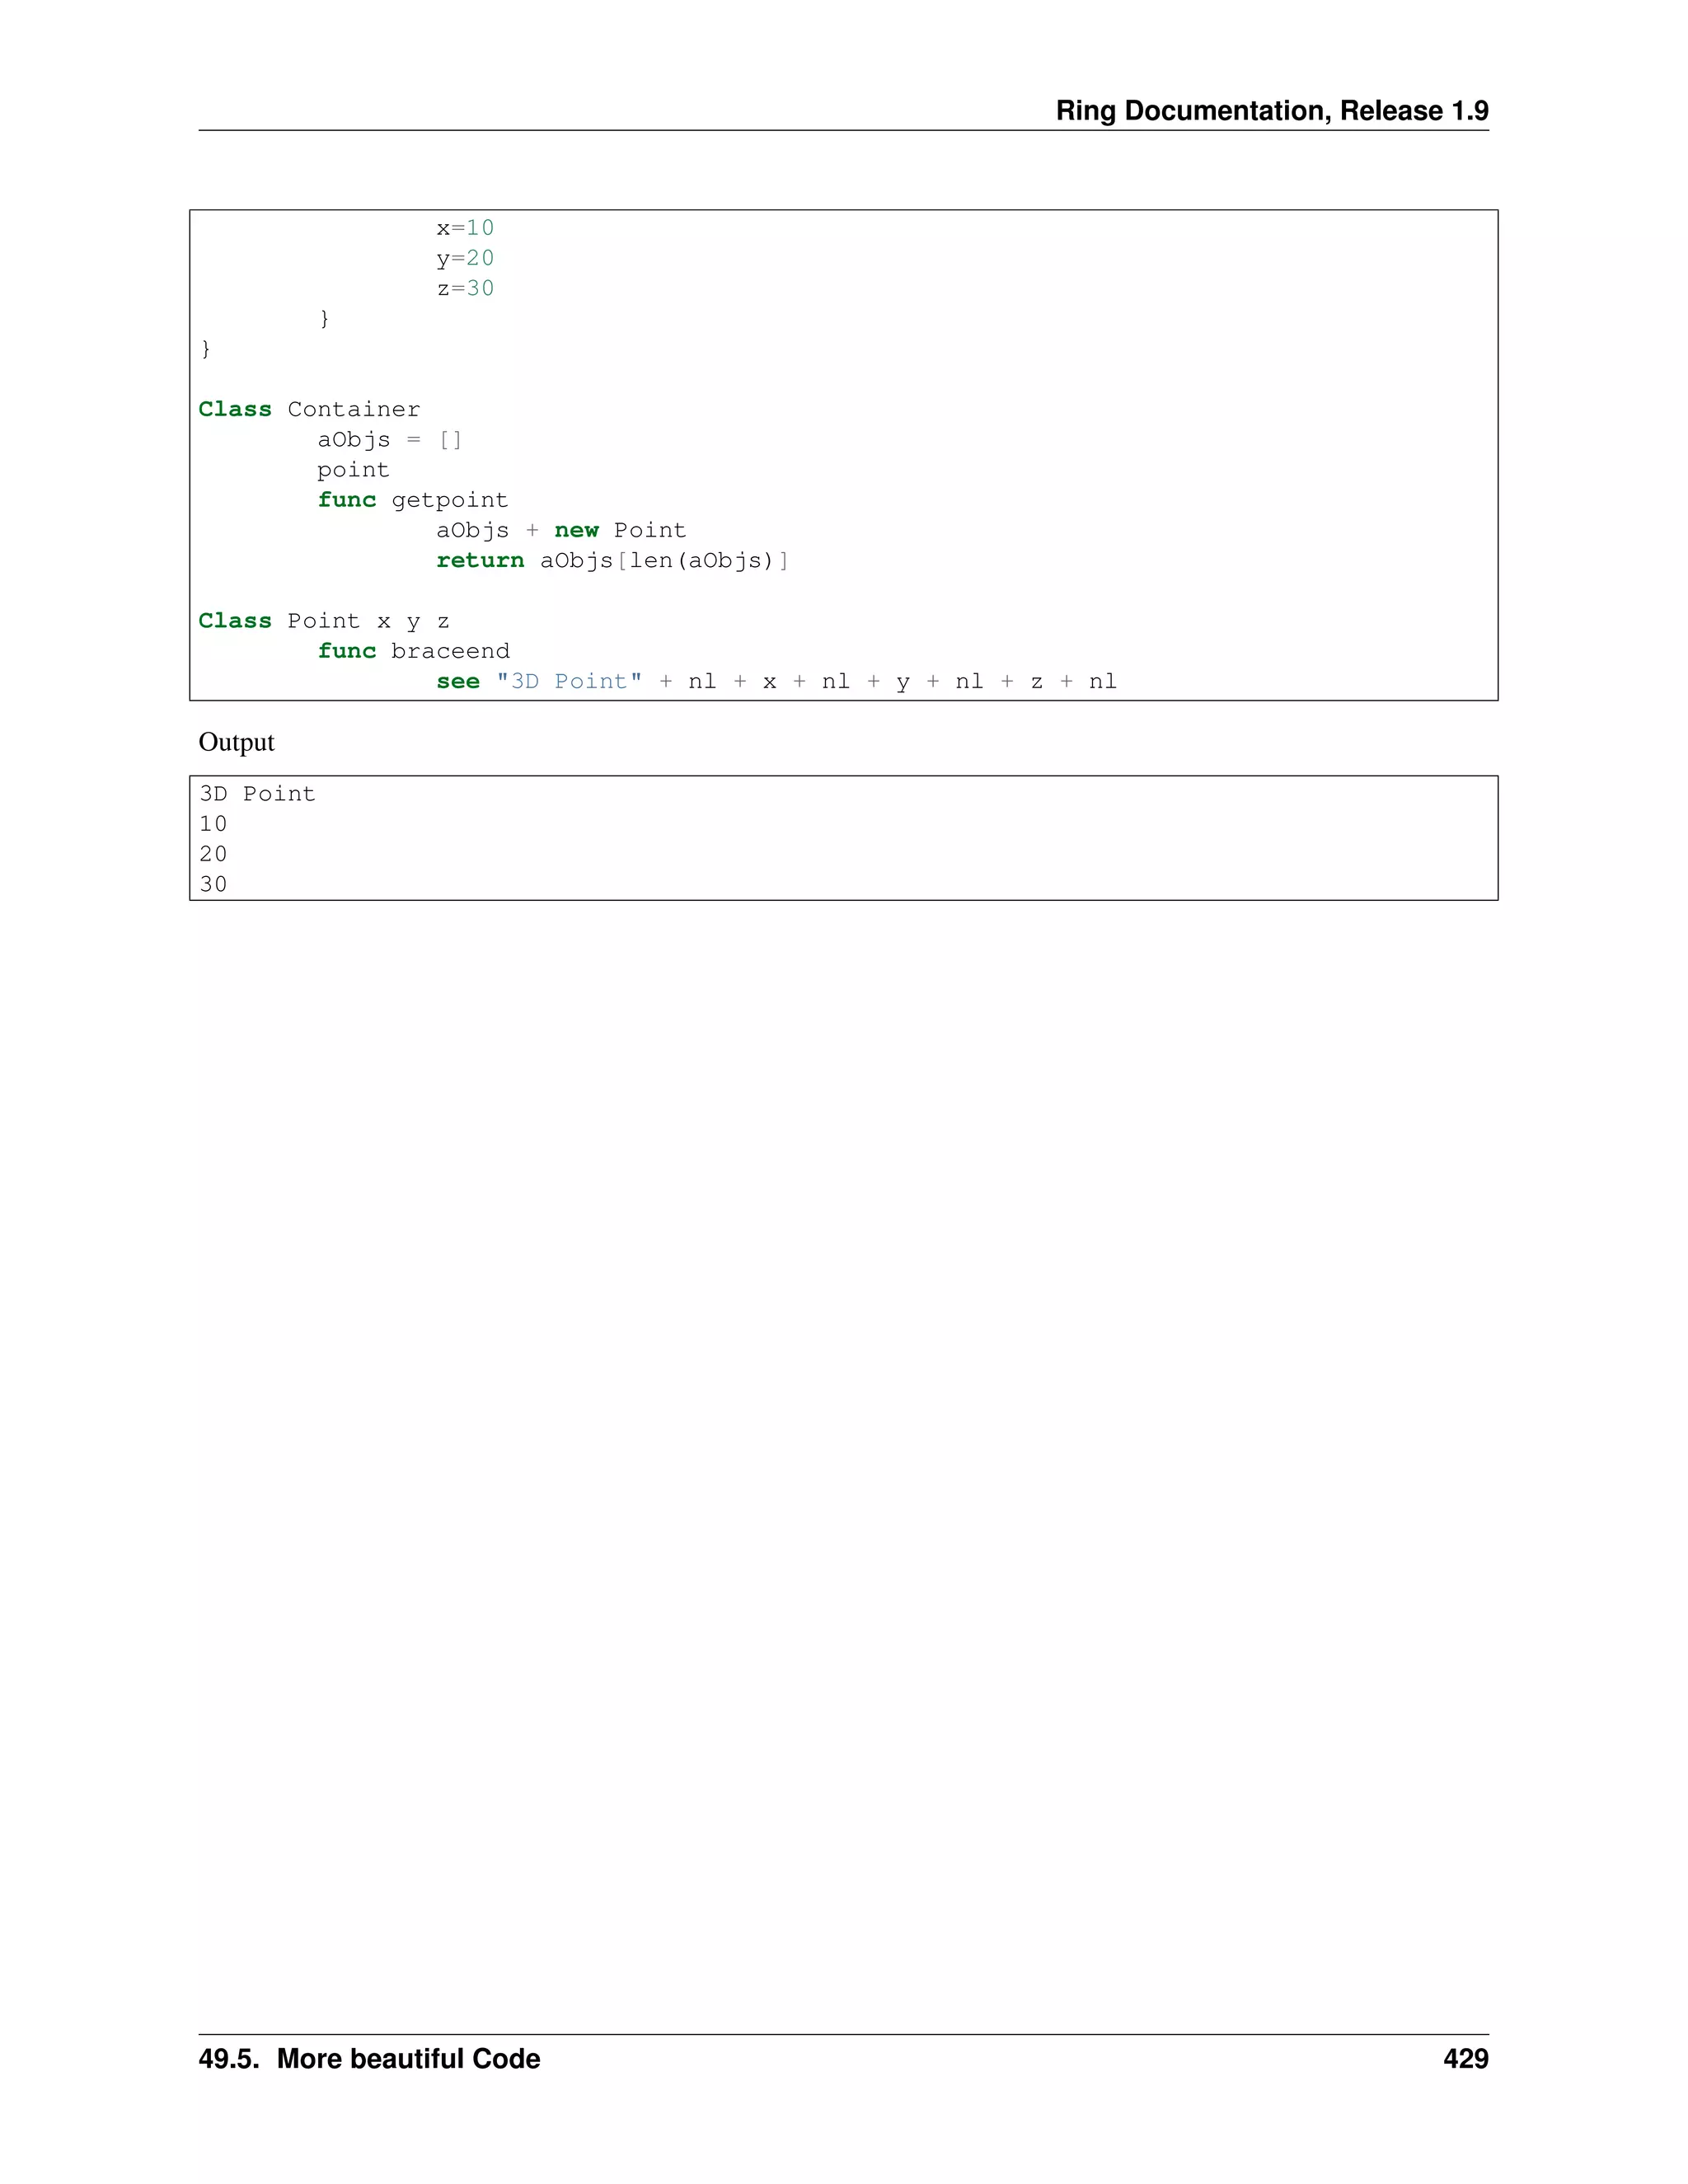The image size is (1688, 2184).
Task: Click page number 429
Action: (x=1465, y=2059)
